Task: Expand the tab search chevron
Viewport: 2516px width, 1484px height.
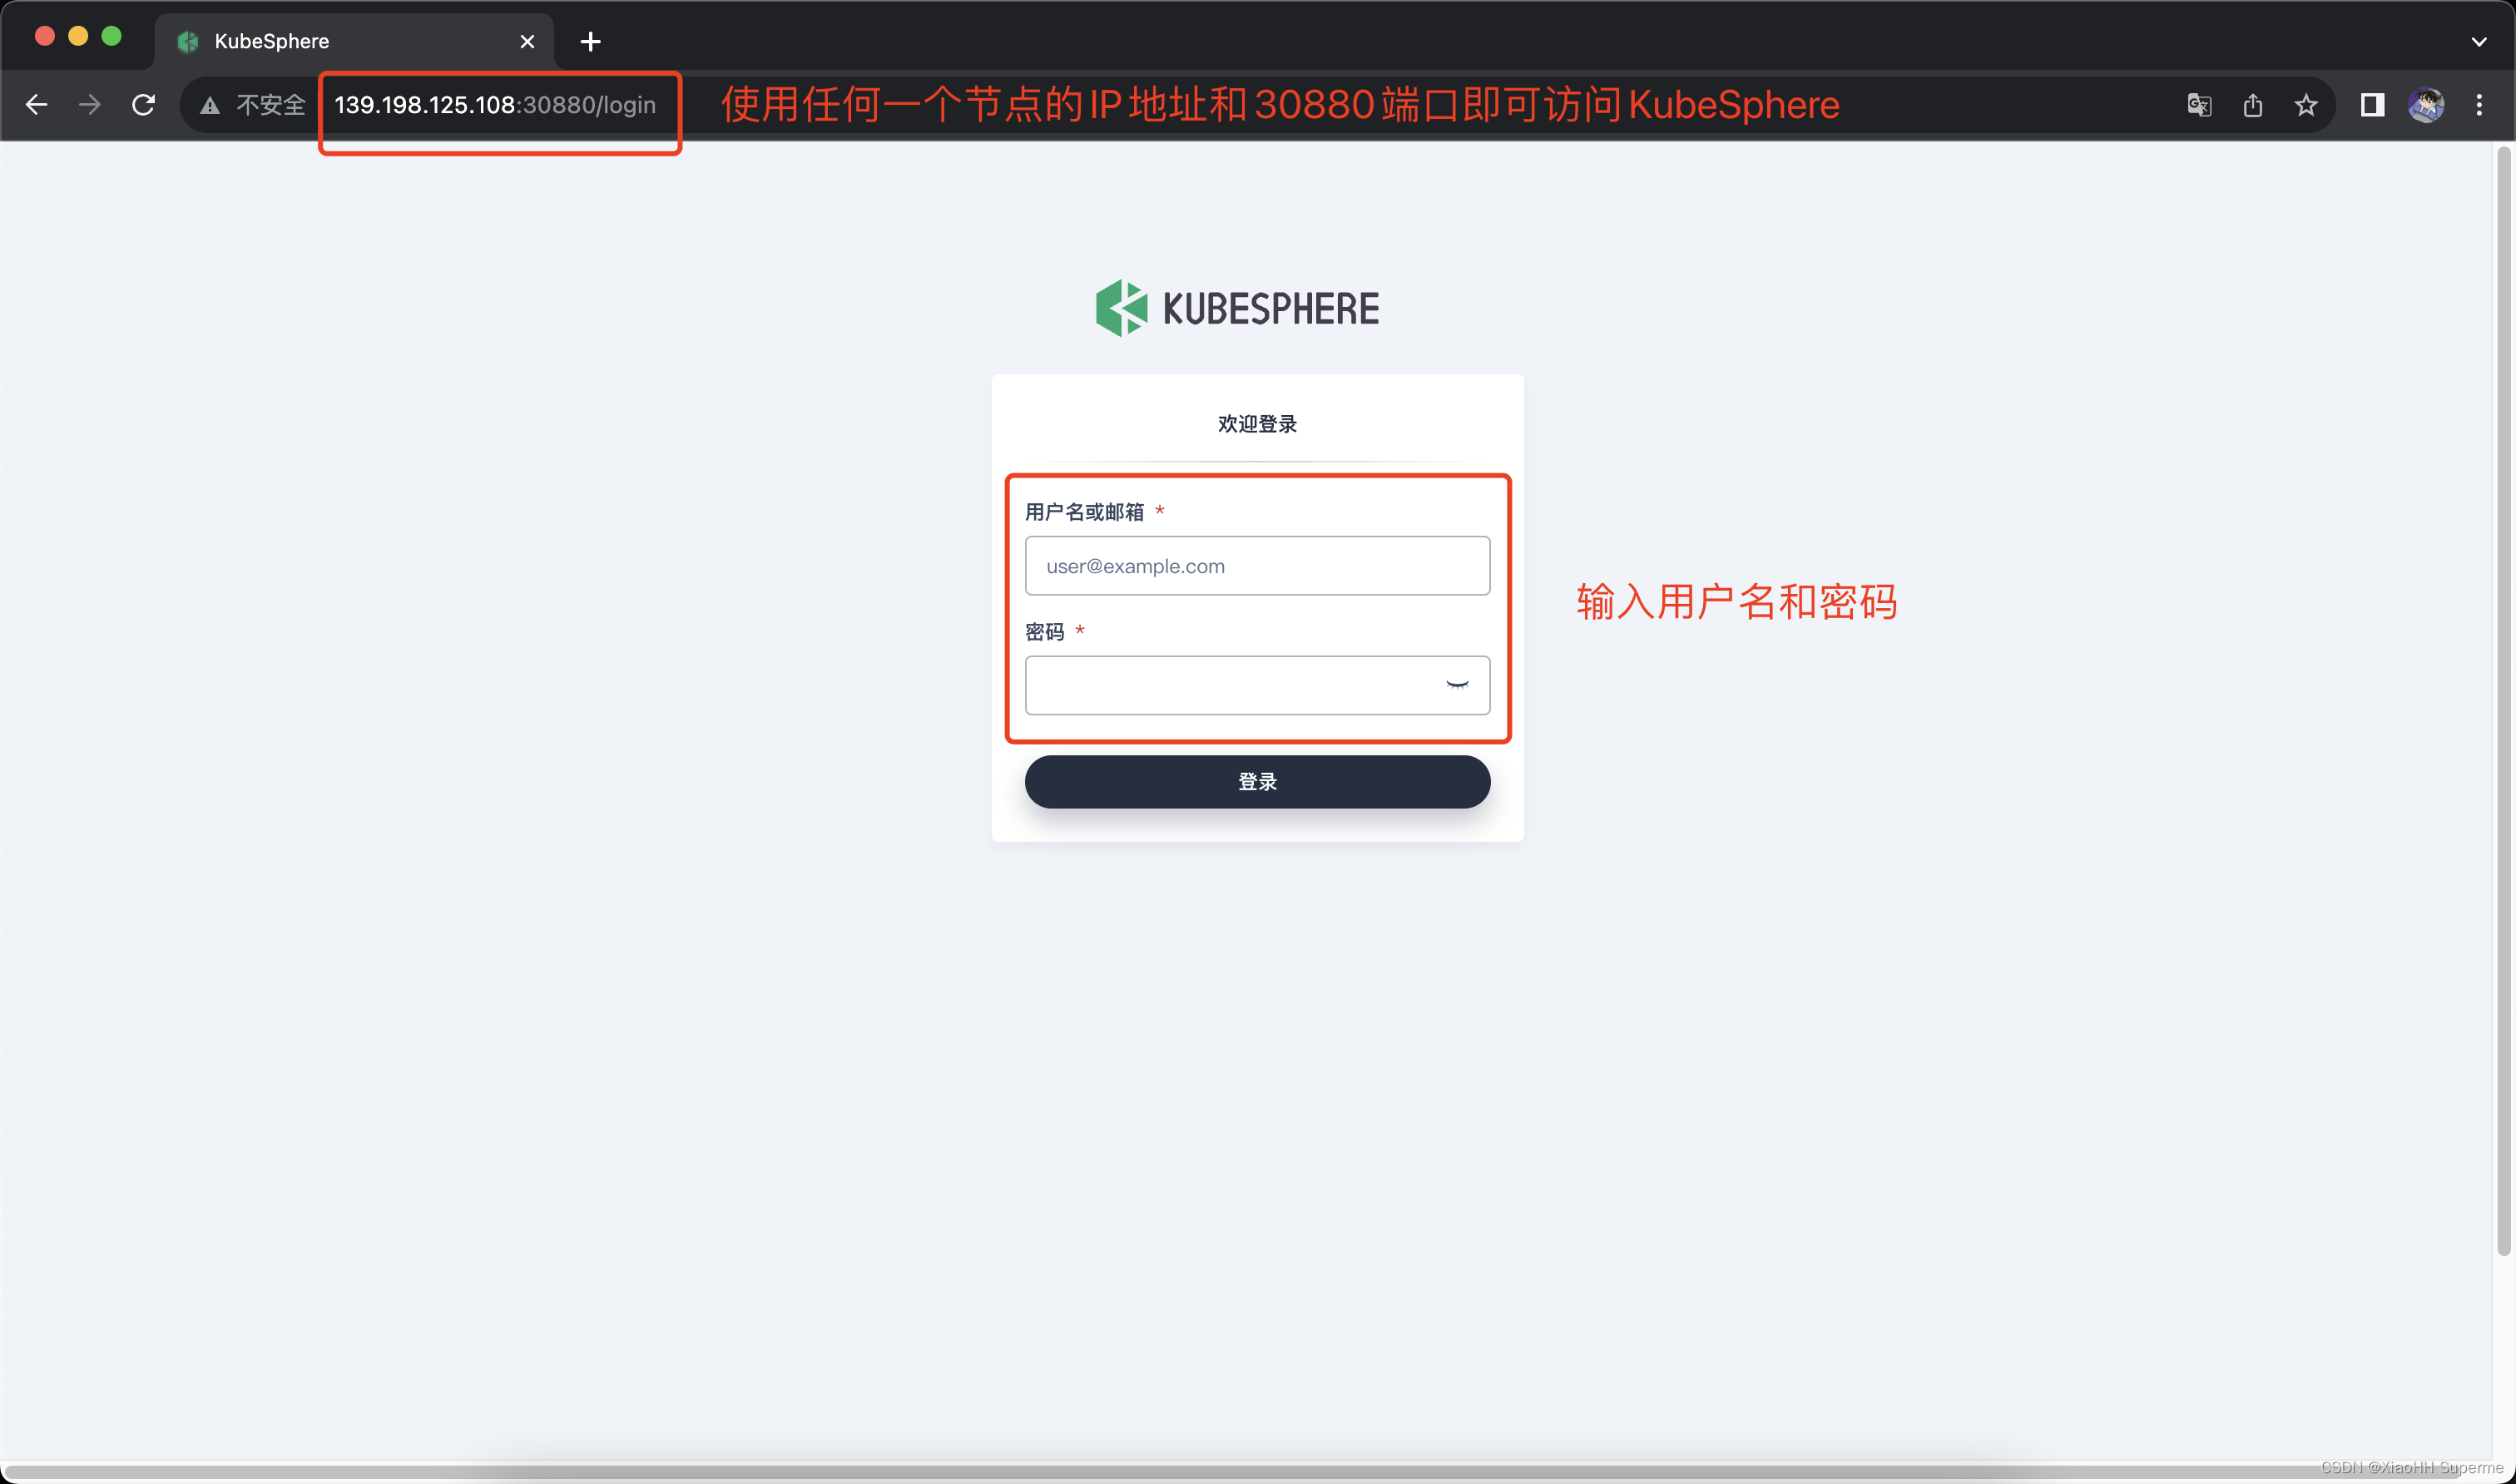Action: pyautogui.click(x=2479, y=41)
